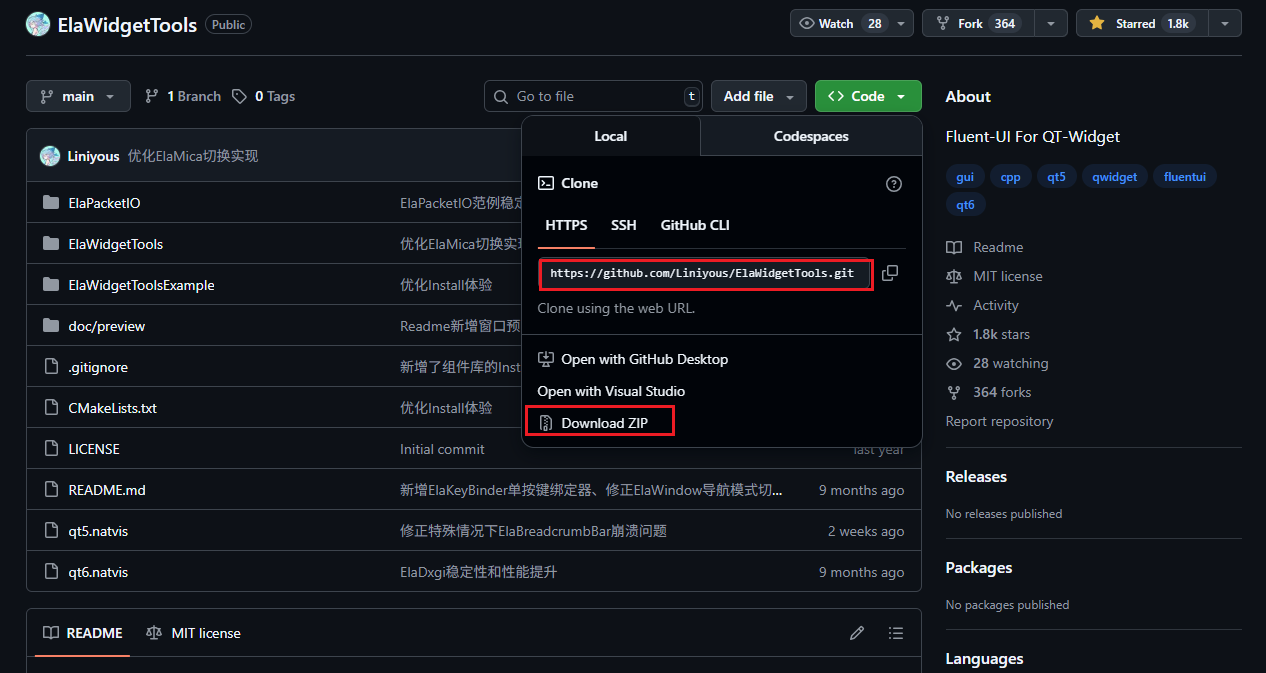
Task: Click the star icon in Starred button
Action: pos(1097,23)
